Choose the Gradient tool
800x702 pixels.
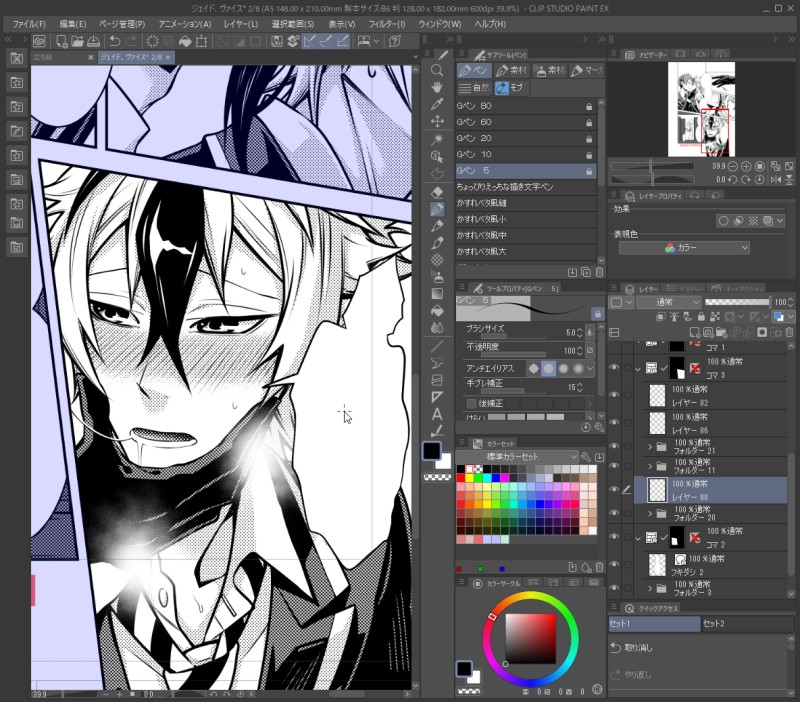(437, 294)
